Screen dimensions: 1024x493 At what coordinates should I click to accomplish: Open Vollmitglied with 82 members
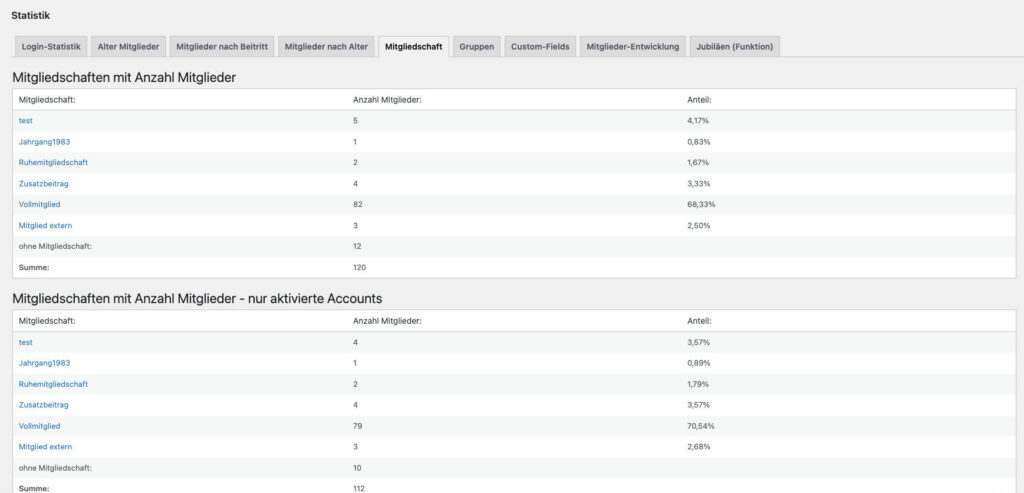[39, 205]
